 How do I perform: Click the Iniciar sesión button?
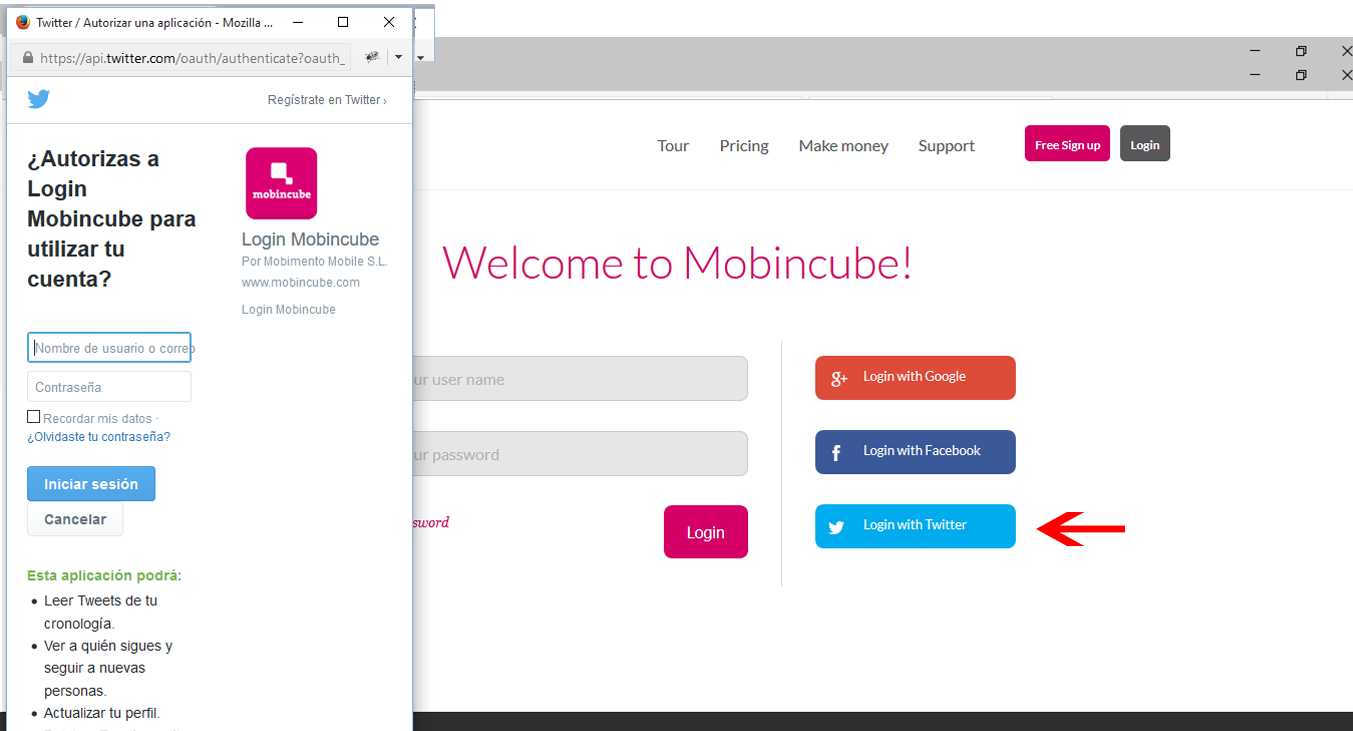(91, 484)
